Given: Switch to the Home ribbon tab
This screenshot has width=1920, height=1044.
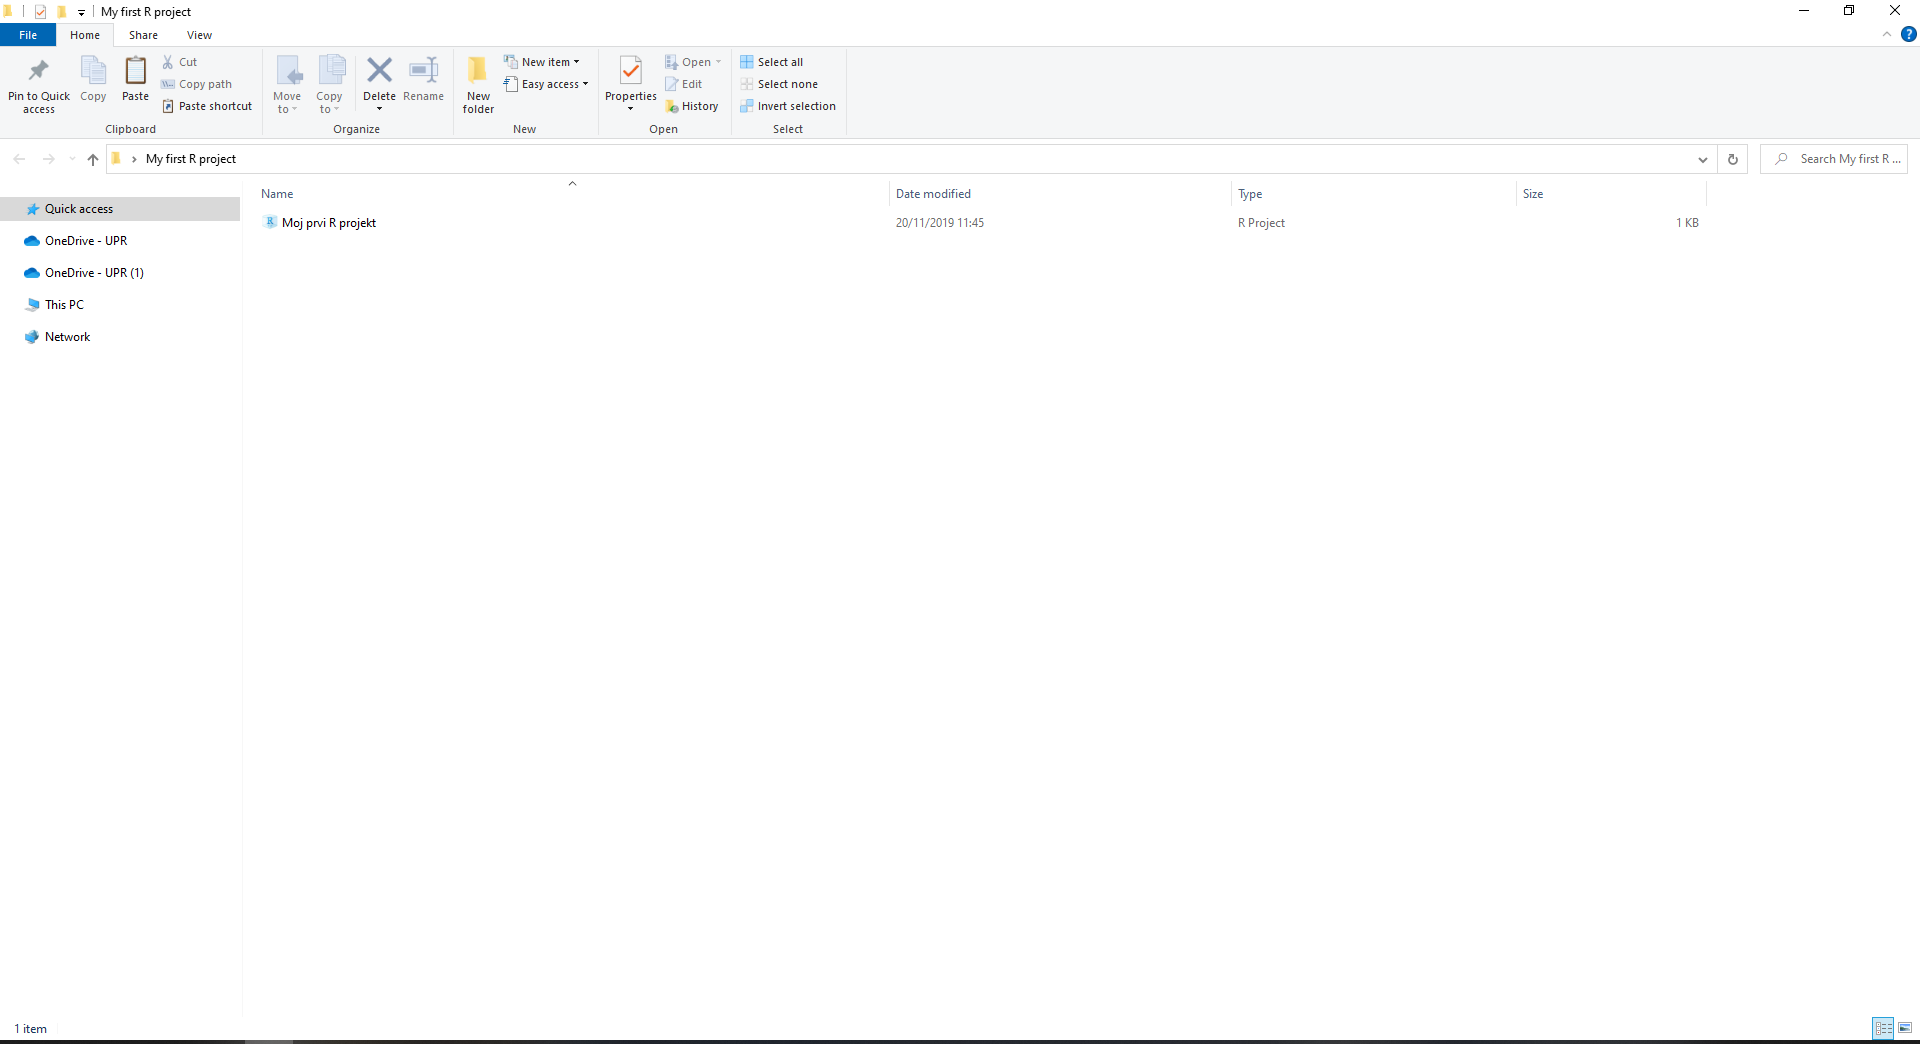Looking at the screenshot, I should (x=85, y=35).
